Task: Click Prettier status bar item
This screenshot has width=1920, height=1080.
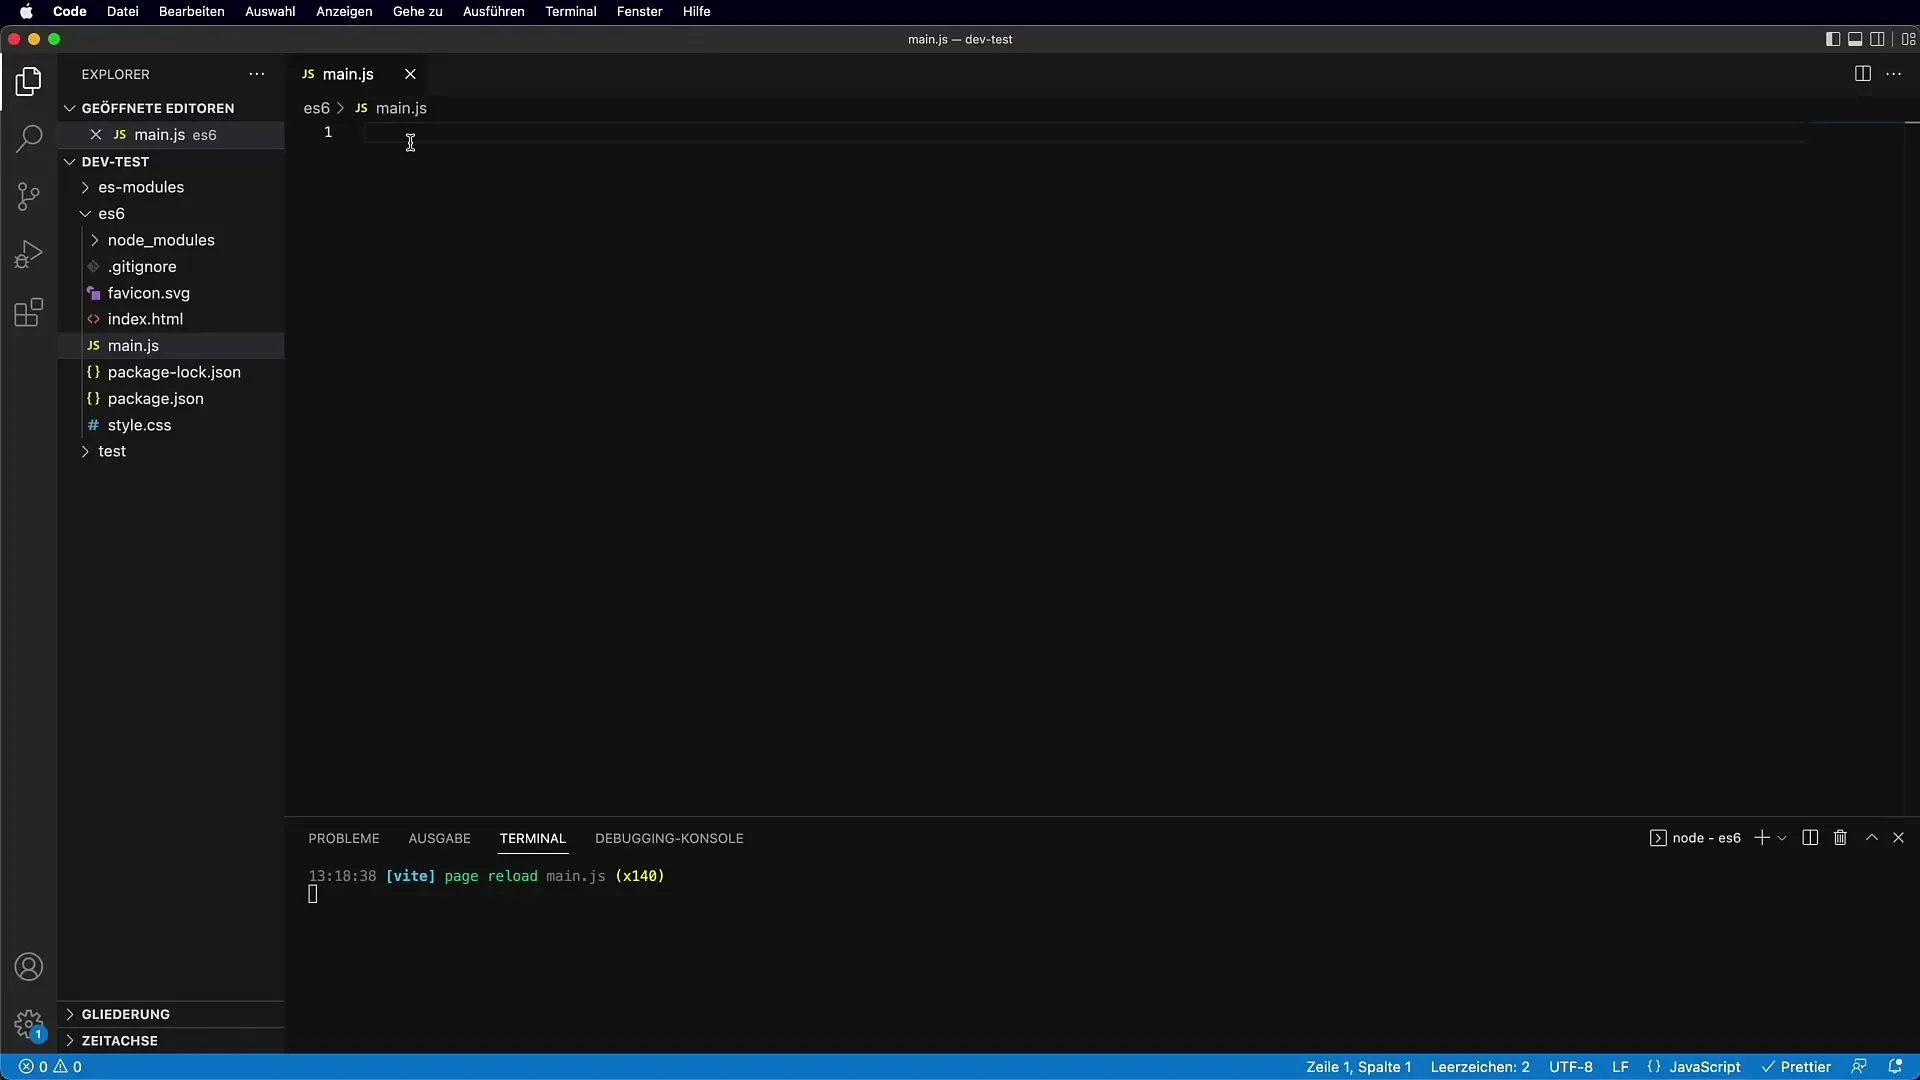Action: [x=1796, y=1067]
